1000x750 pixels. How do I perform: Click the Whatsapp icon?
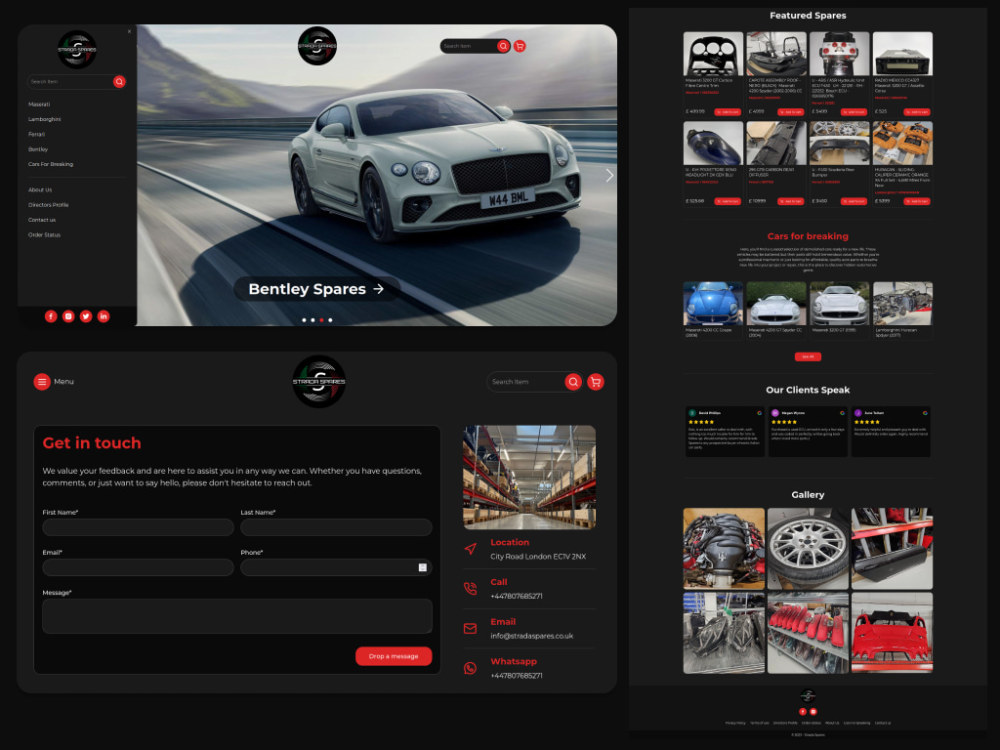(x=471, y=668)
